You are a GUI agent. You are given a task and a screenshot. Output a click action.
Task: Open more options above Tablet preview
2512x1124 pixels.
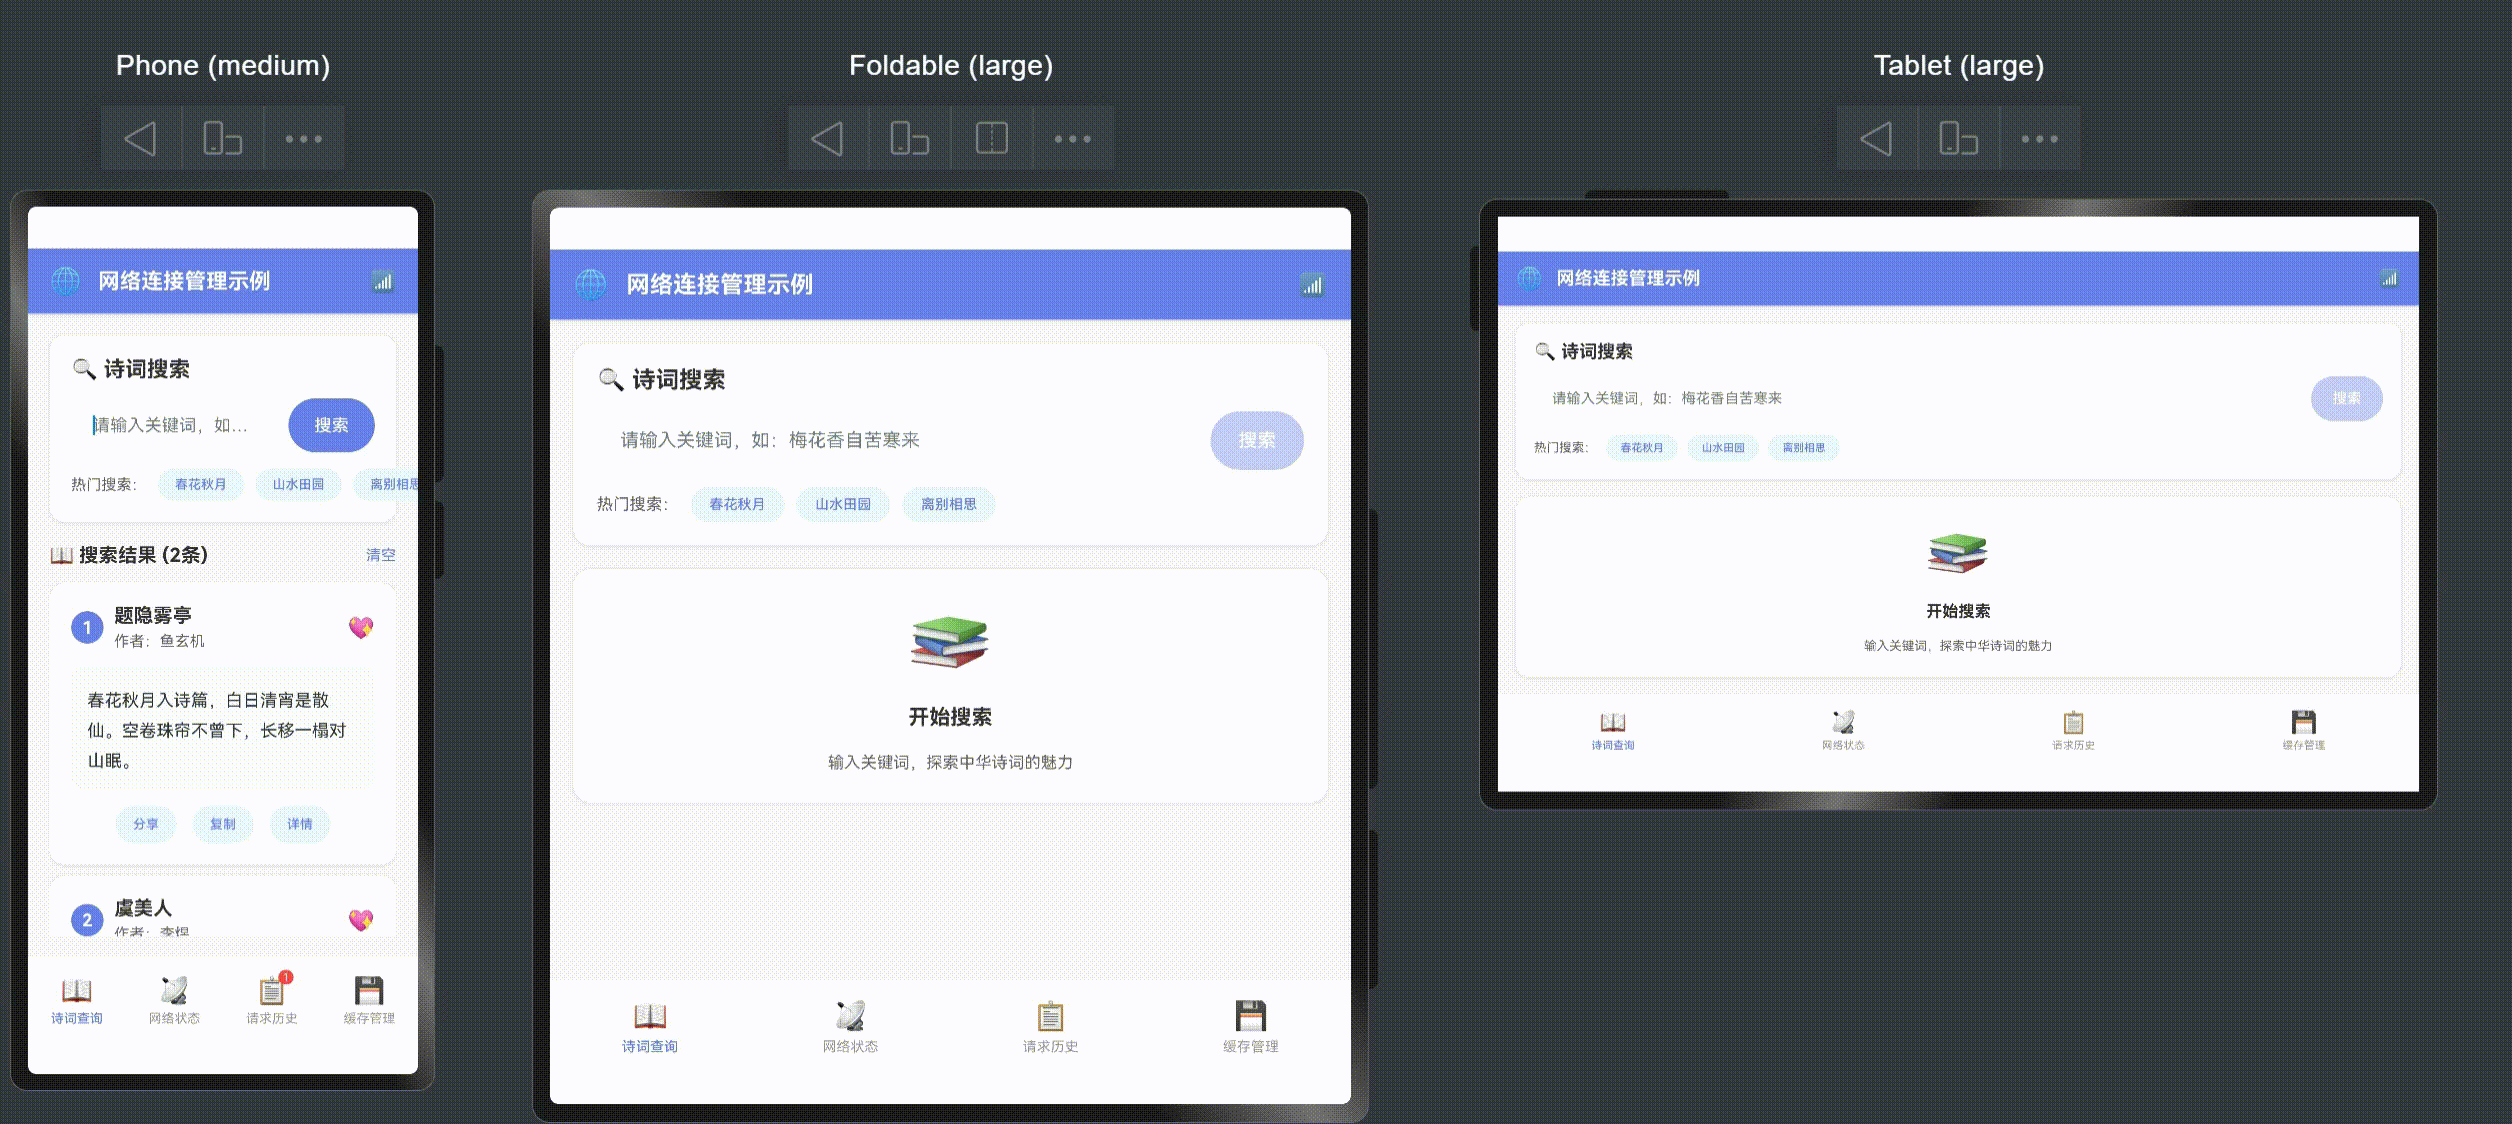2039,138
